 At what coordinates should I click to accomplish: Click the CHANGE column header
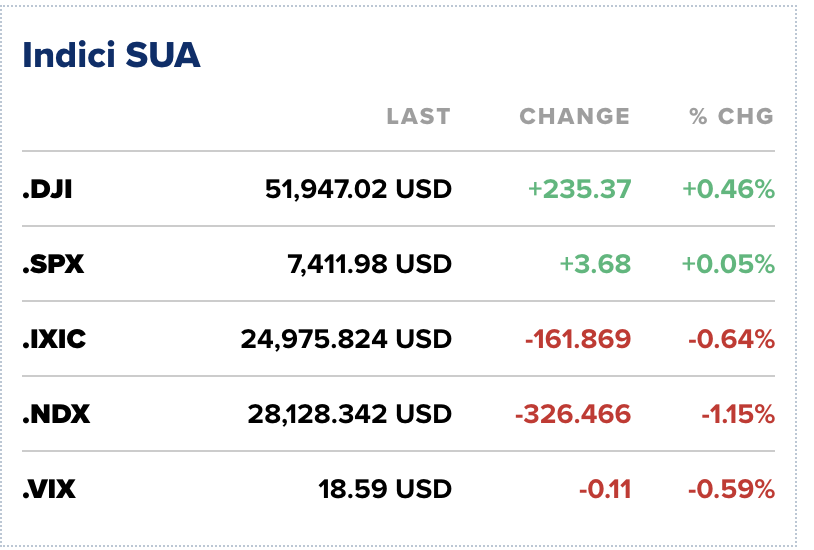tap(575, 116)
